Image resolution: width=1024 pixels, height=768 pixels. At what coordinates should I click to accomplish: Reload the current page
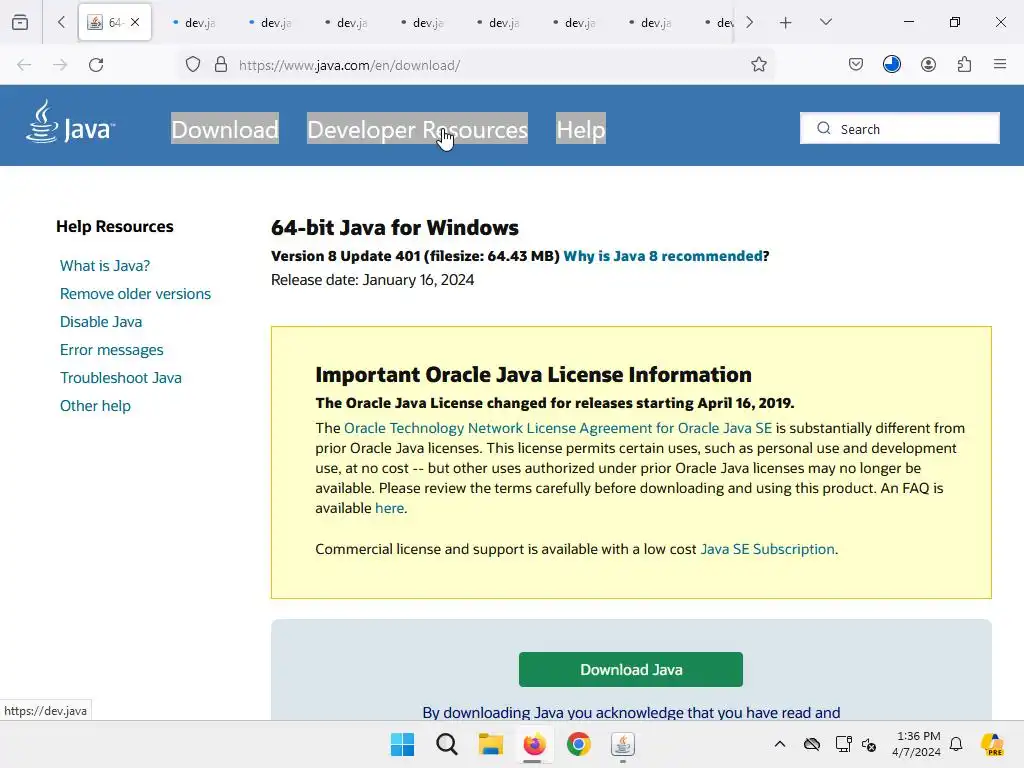point(96,65)
